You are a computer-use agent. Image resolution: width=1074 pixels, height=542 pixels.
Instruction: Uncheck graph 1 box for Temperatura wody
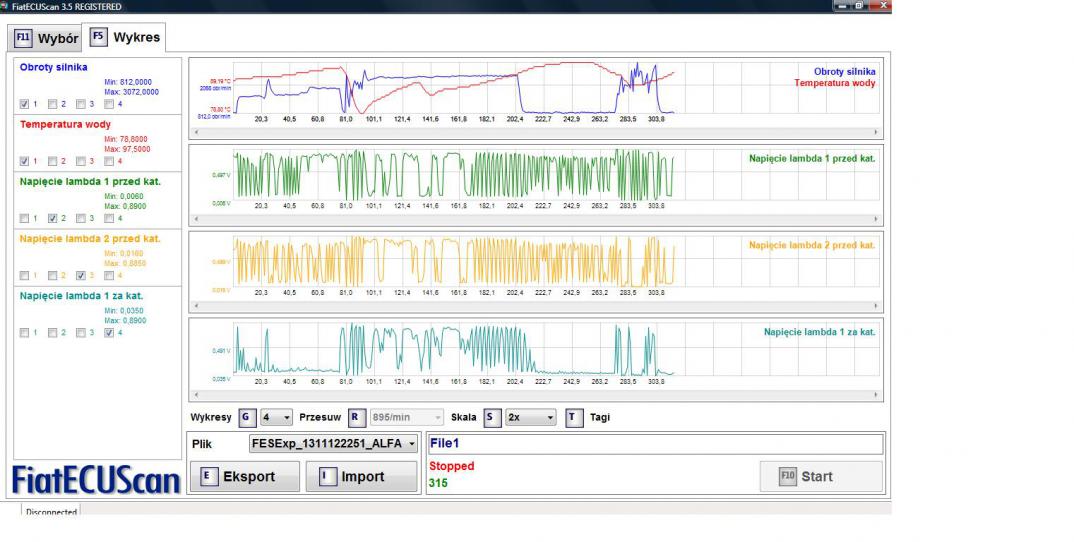[25, 160]
